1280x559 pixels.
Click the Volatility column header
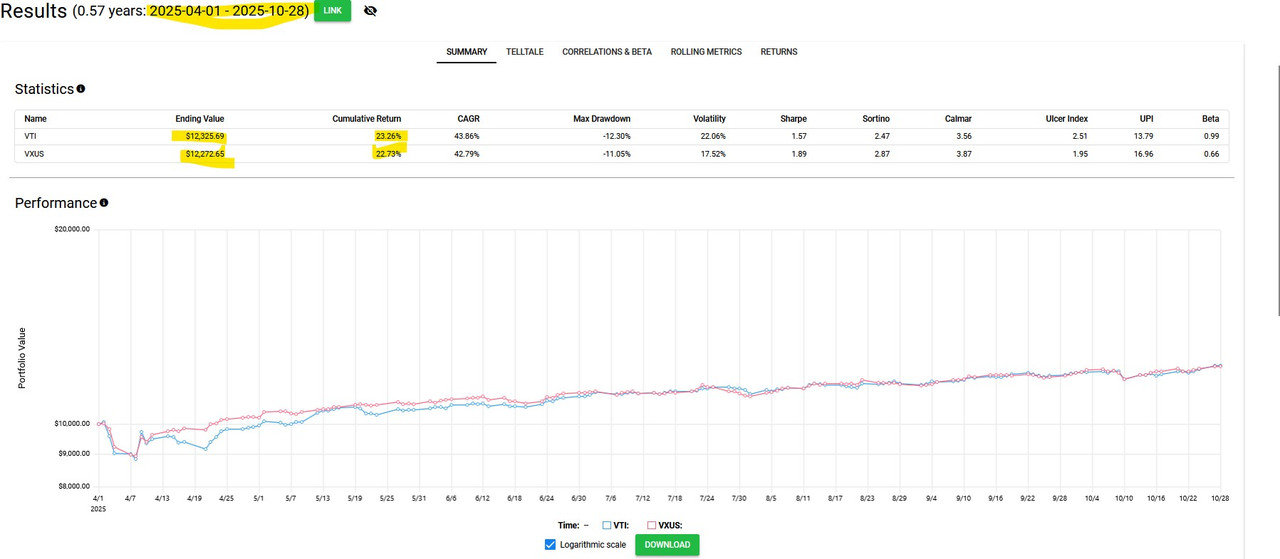pyautogui.click(x=710, y=119)
